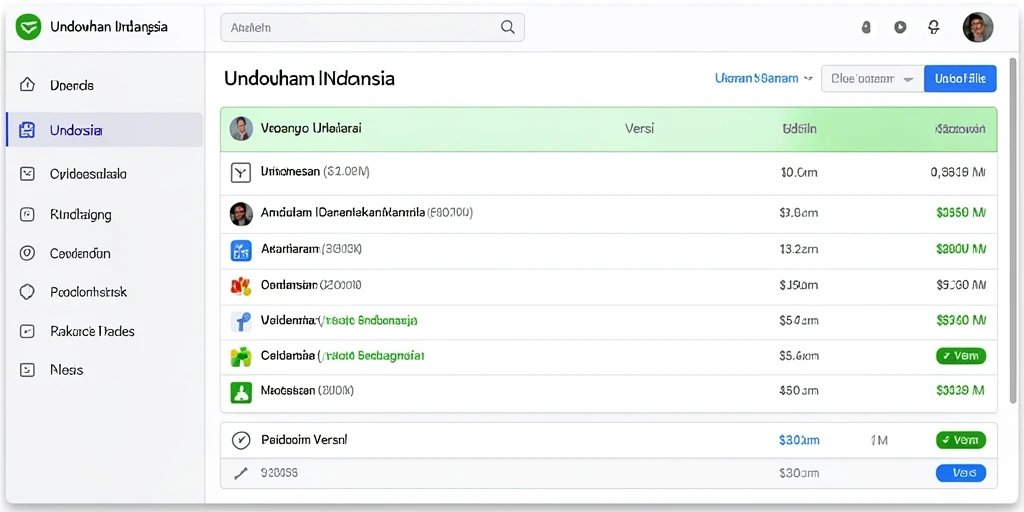Click the magnifier icon in search box
Image resolution: width=1024 pixels, height=512 pixels.
507,27
